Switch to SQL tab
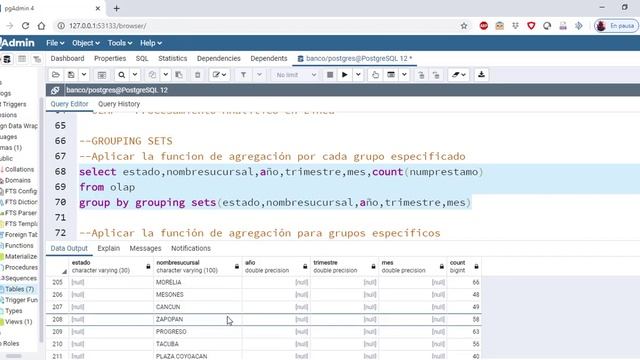The image size is (640, 360). click(x=142, y=58)
